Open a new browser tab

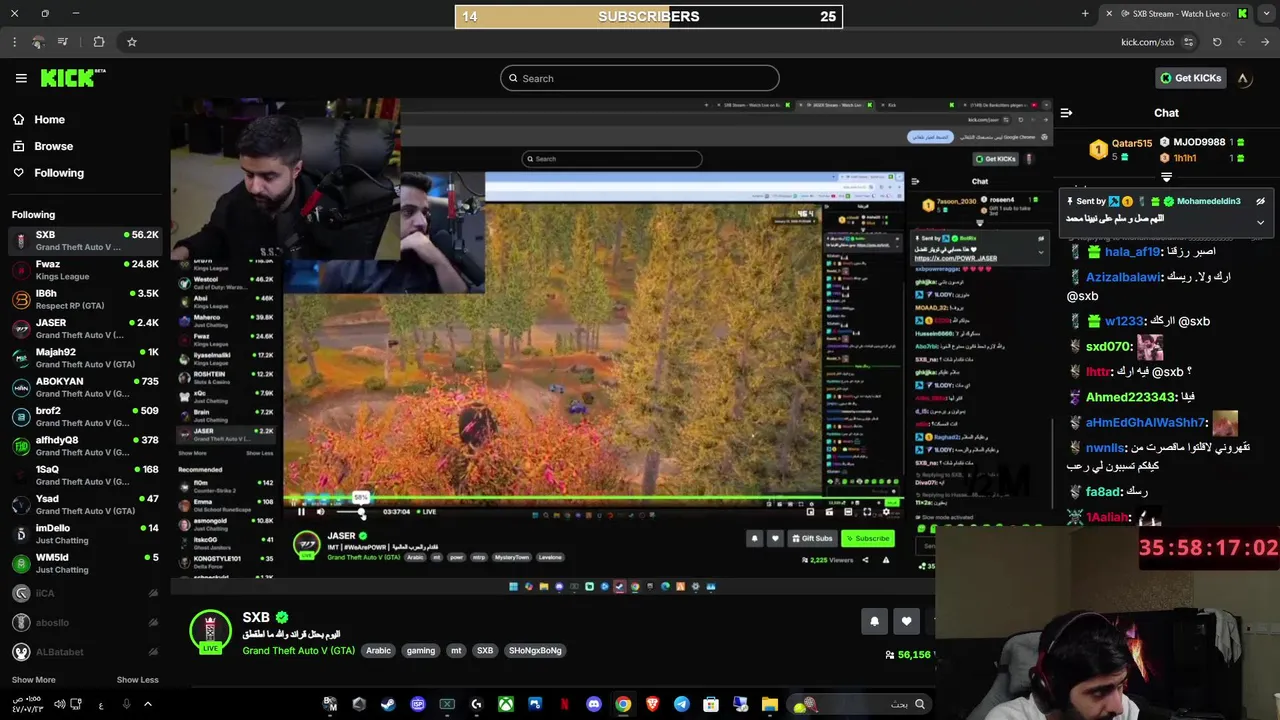pyautogui.click(x=1085, y=14)
